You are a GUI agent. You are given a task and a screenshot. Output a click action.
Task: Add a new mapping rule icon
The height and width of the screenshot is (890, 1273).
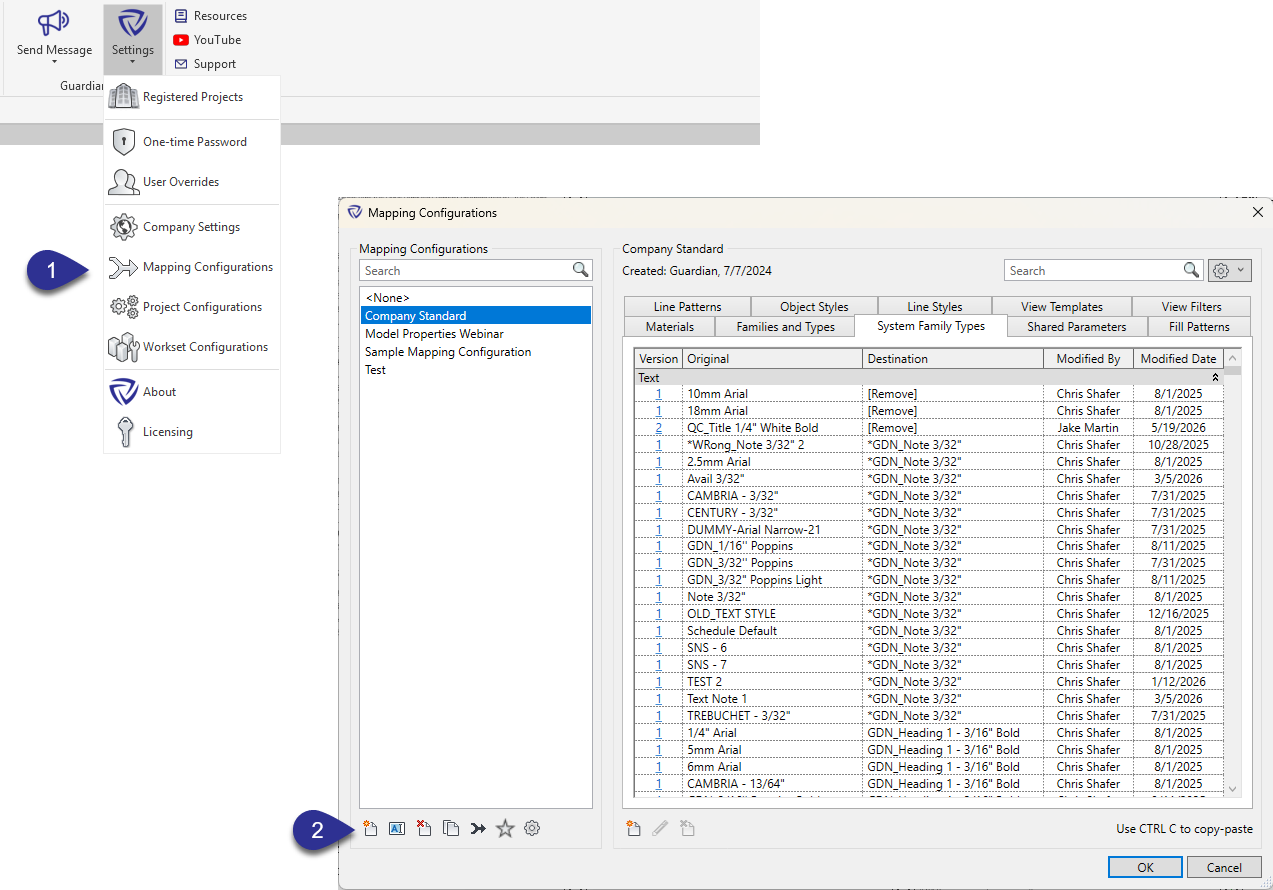pos(633,828)
